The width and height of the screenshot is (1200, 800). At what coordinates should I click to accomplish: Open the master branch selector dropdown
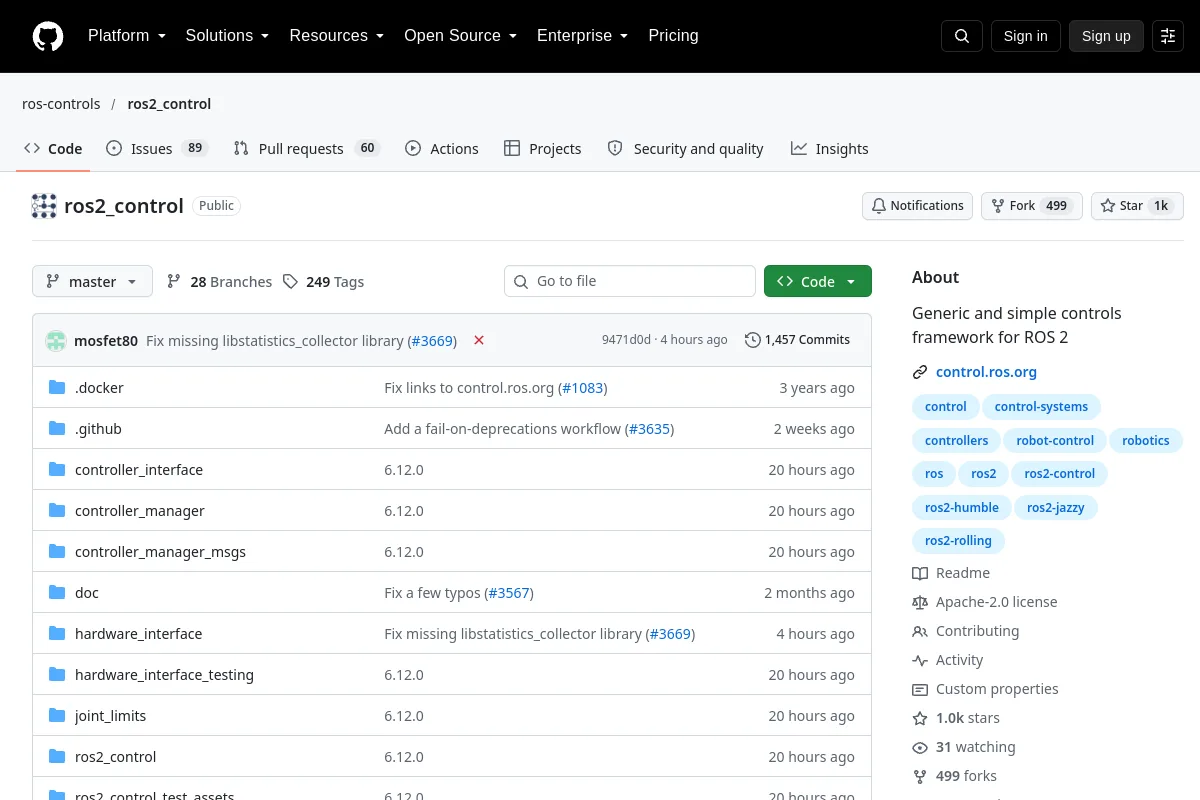click(x=92, y=282)
